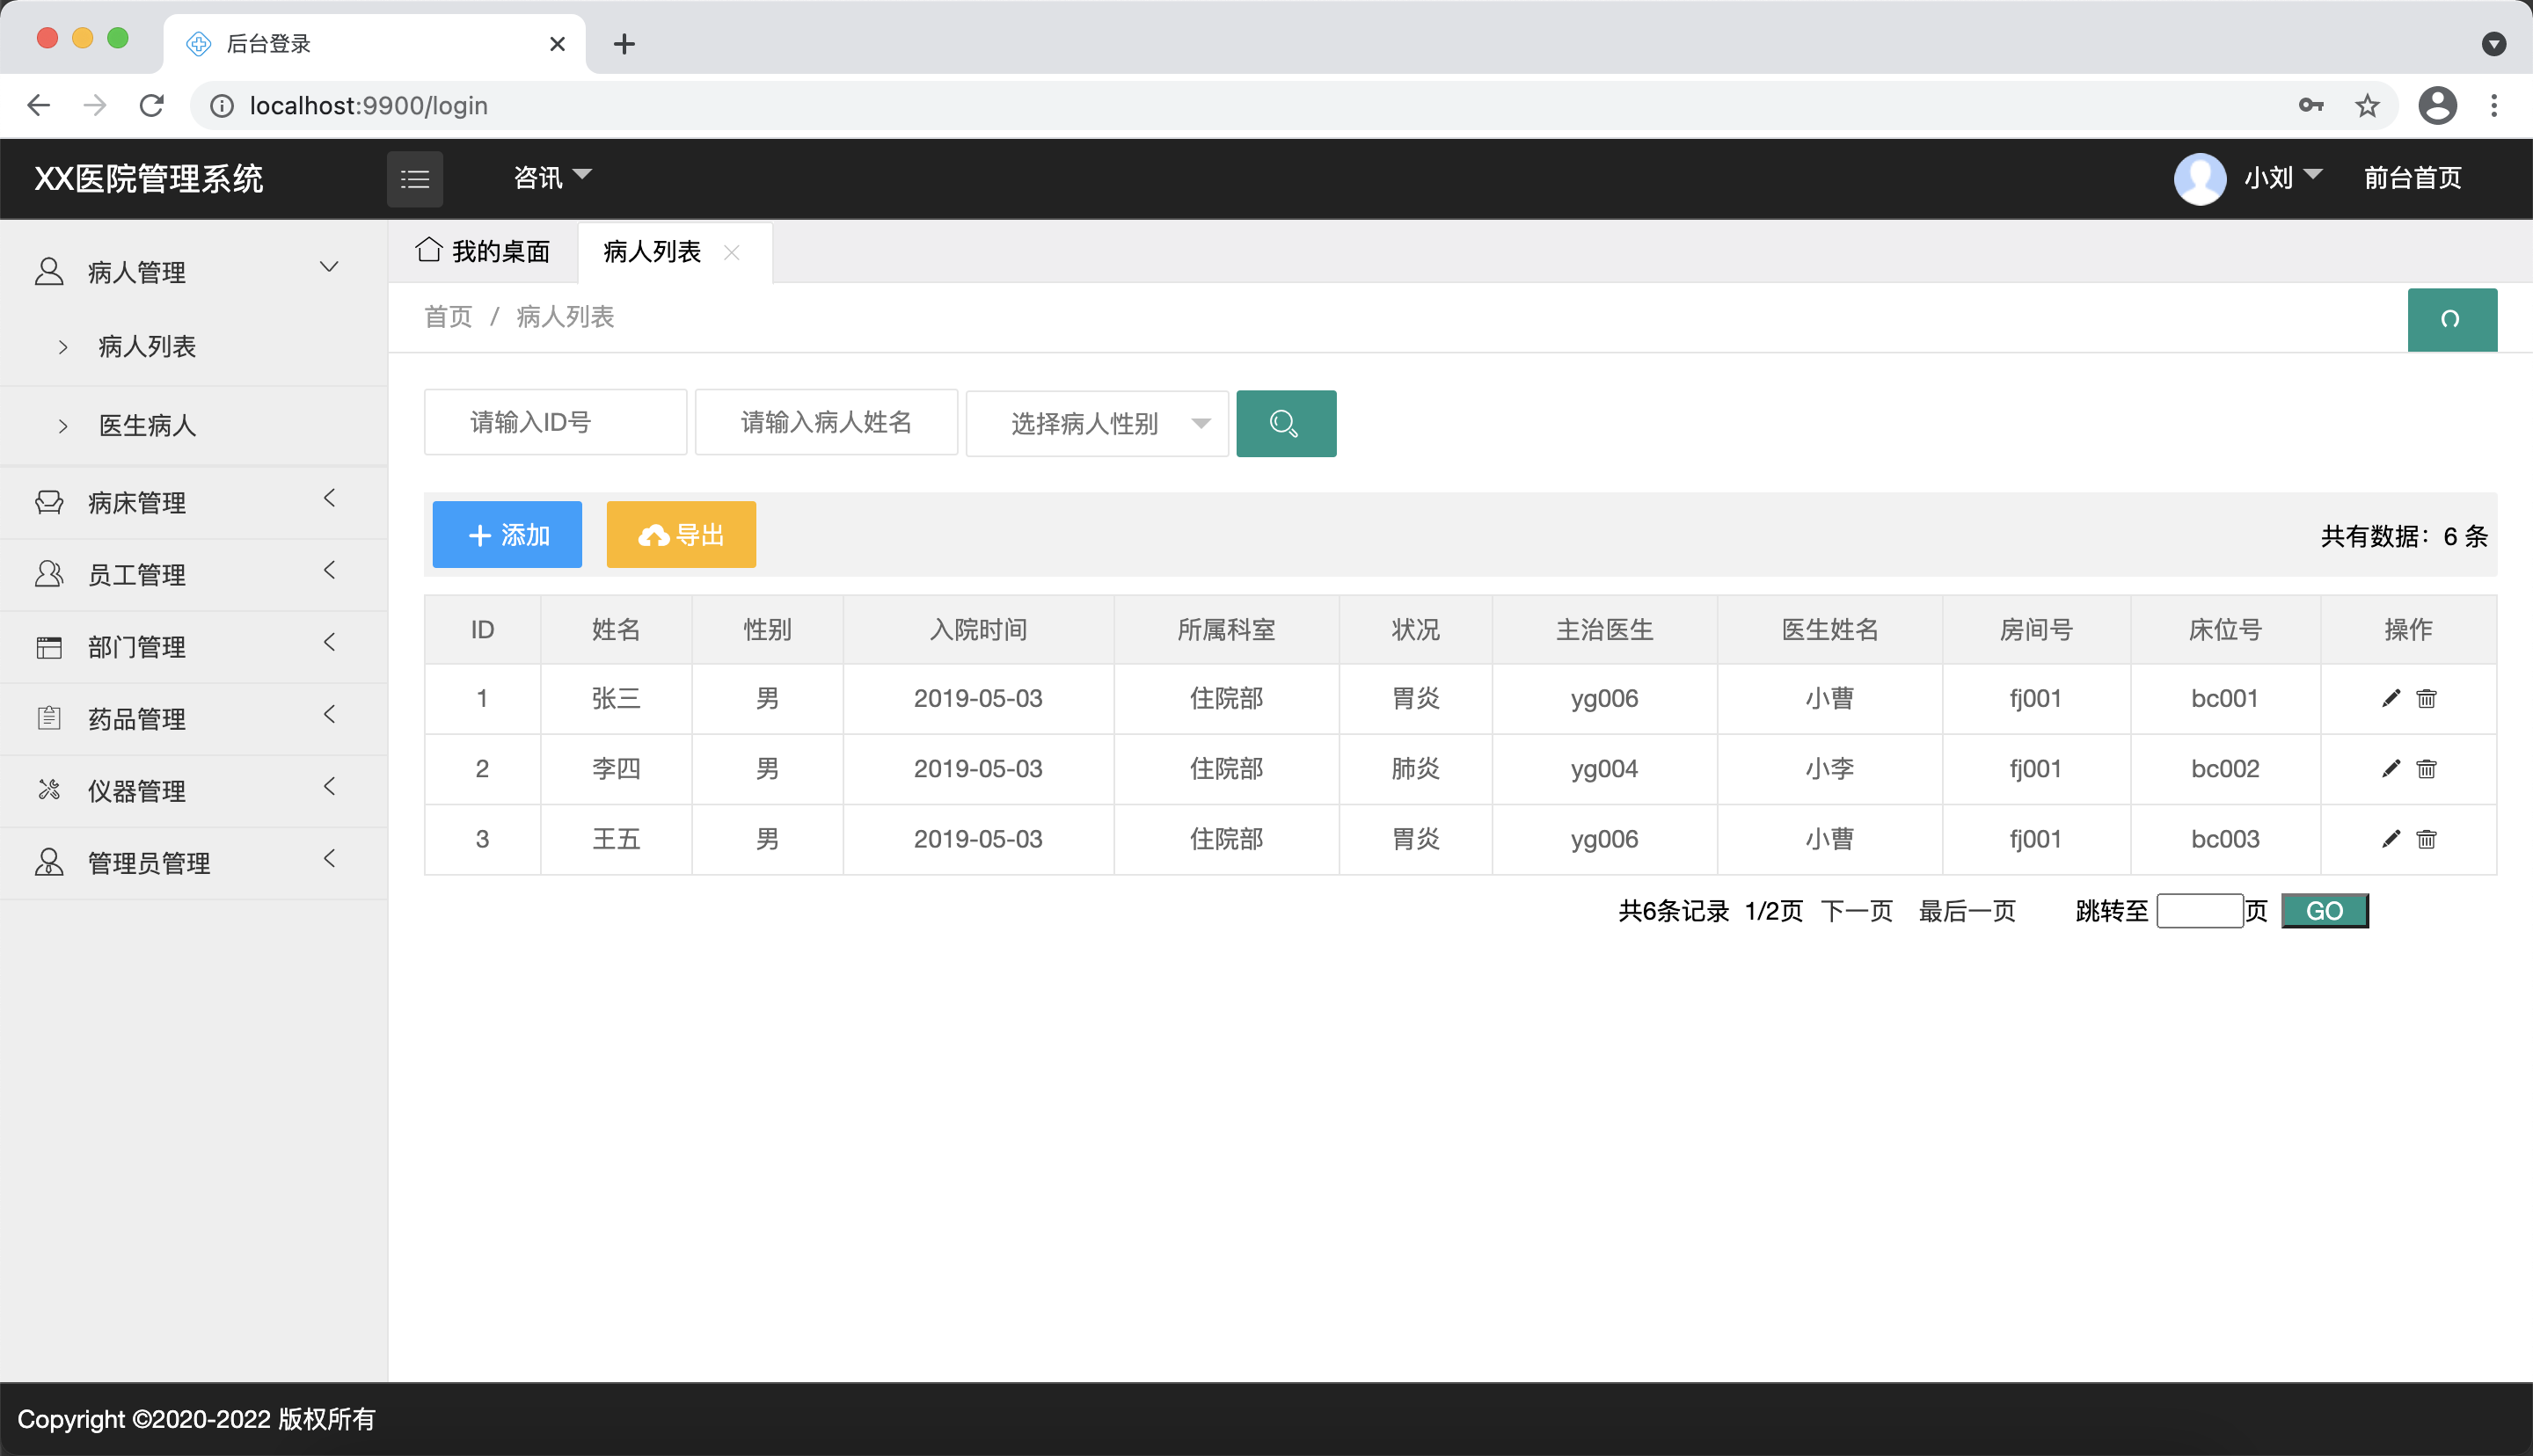Viewport: 2533px width, 1456px height.
Task: Bookmark page with star icon
Action: coord(2367,105)
